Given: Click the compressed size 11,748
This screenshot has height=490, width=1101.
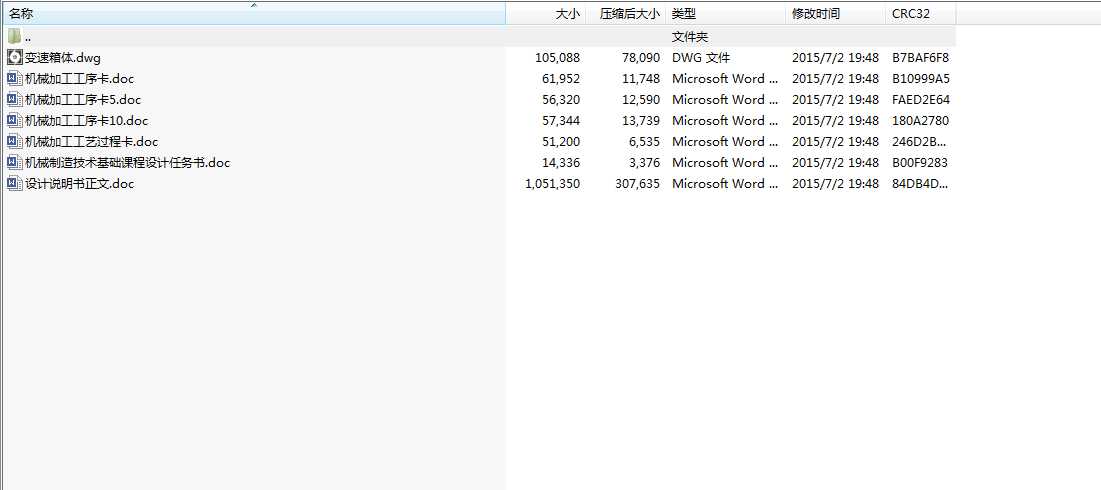Looking at the screenshot, I should 641,79.
